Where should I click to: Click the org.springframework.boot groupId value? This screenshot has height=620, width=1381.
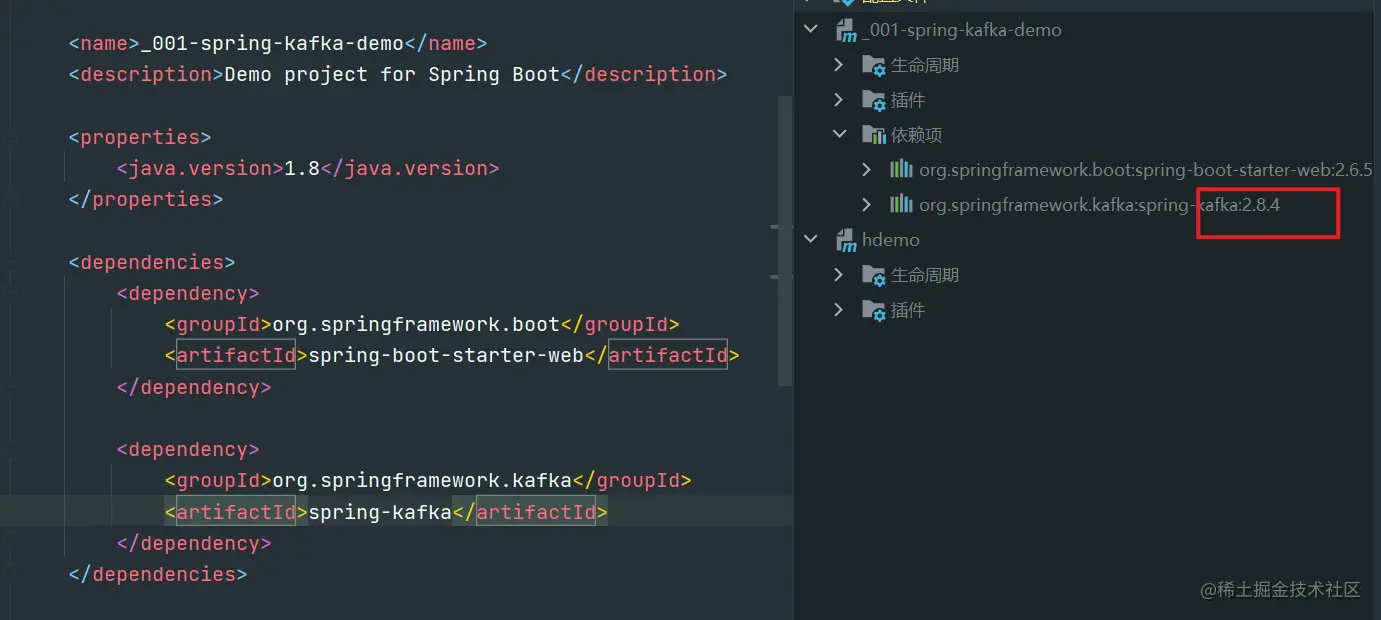416,324
